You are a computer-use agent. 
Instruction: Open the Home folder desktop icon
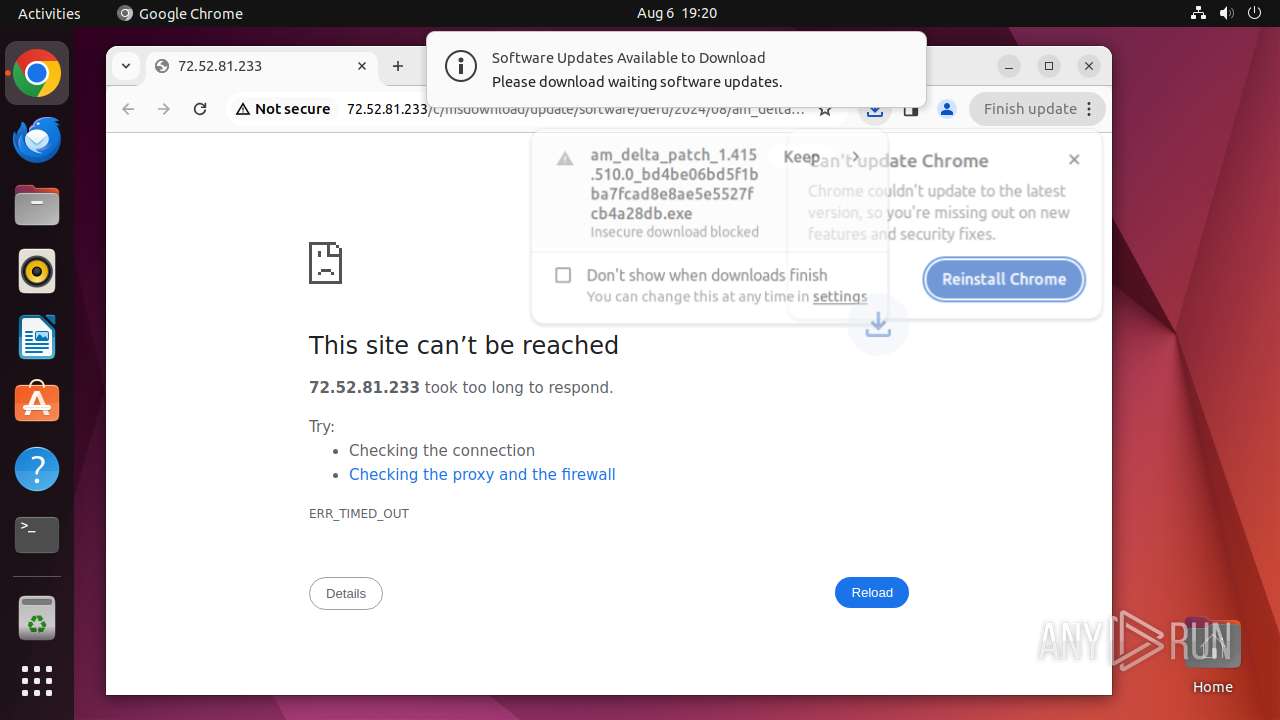point(1212,656)
